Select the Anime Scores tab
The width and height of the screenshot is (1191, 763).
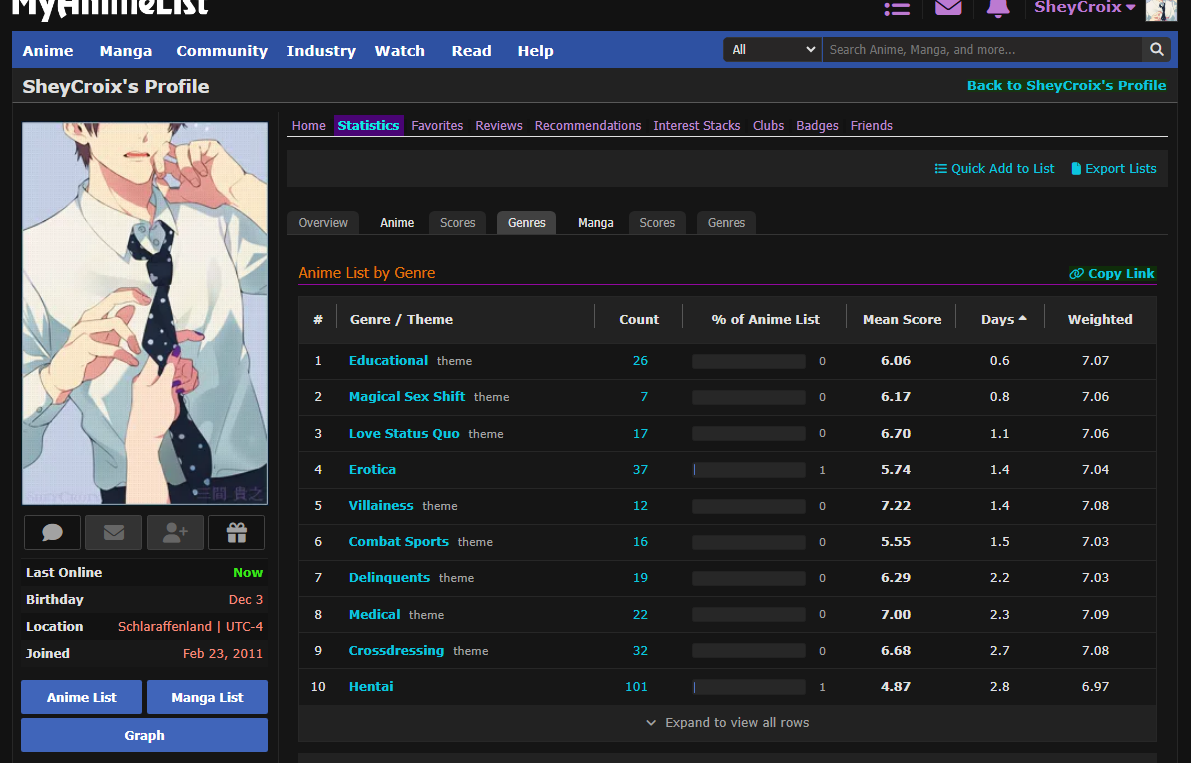pyautogui.click(x=457, y=222)
